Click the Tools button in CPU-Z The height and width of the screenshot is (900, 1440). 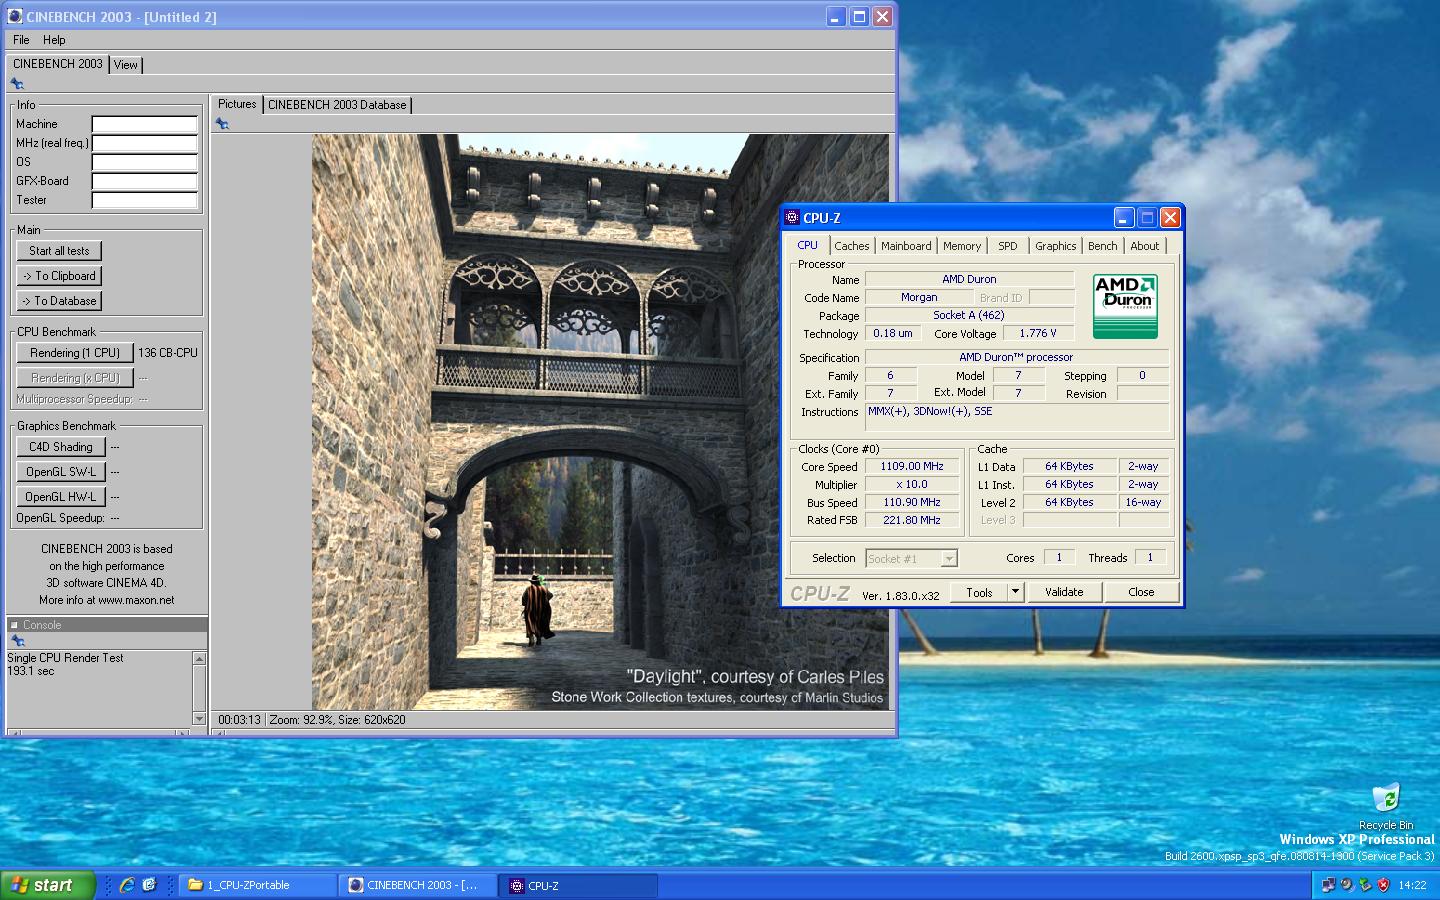coord(979,592)
